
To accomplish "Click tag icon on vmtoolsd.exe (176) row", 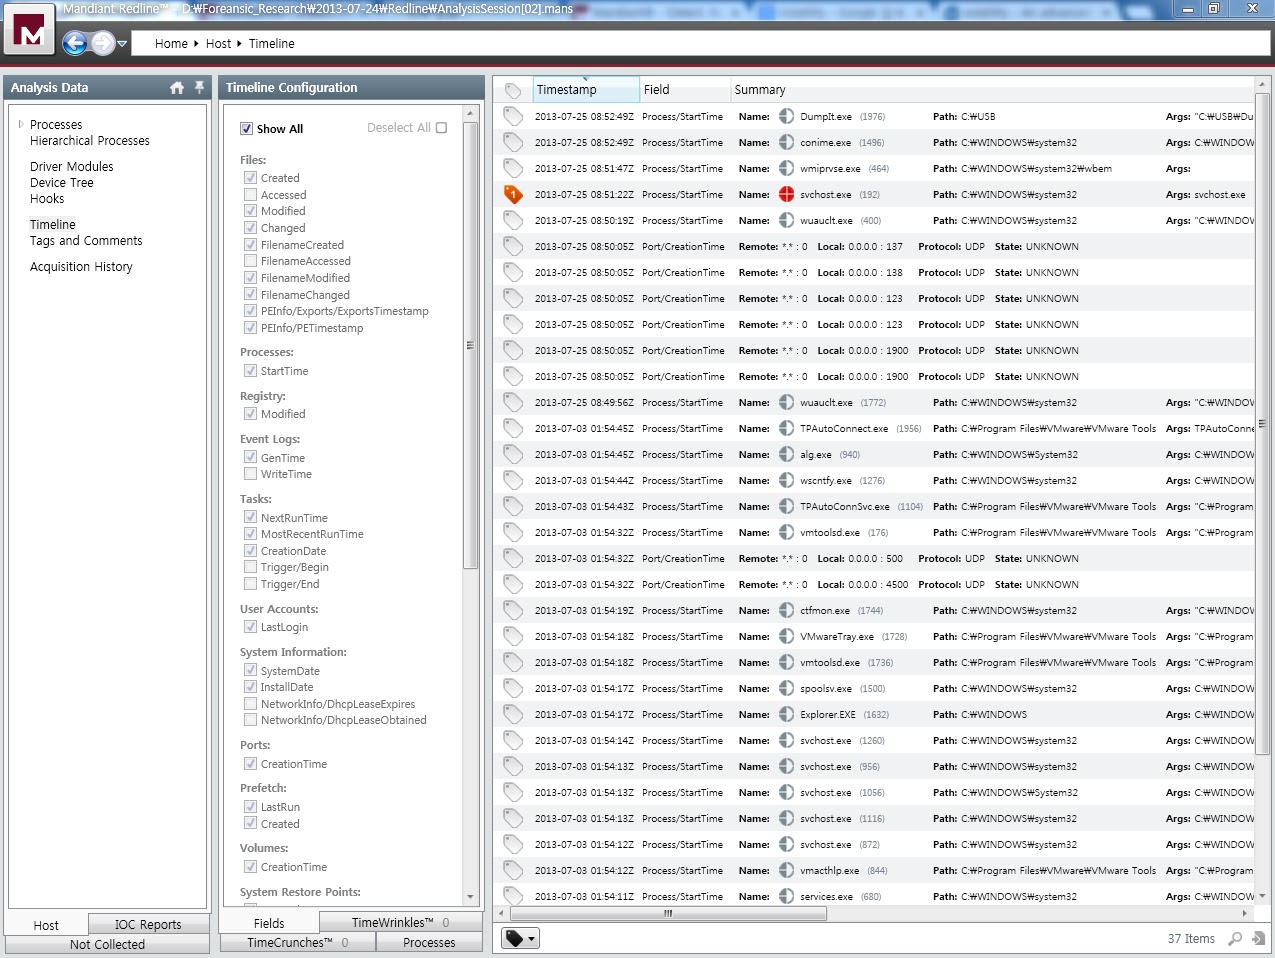I will pyautogui.click(x=513, y=533).
